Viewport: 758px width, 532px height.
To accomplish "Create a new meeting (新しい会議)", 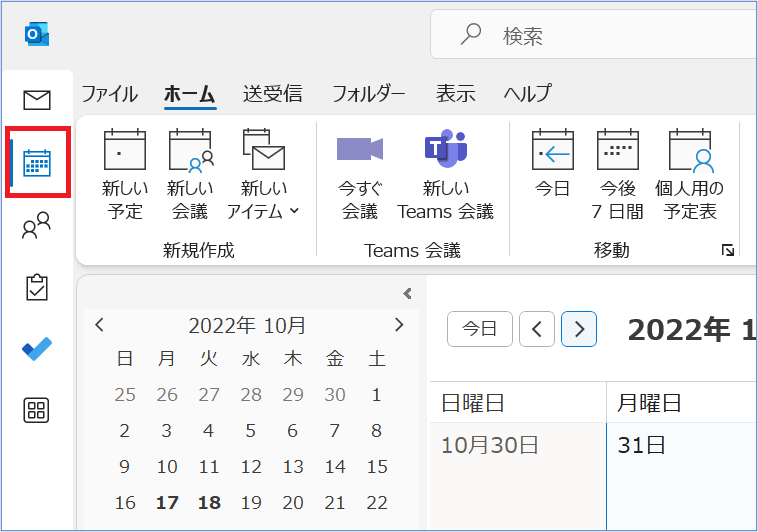I will (190, 175).
